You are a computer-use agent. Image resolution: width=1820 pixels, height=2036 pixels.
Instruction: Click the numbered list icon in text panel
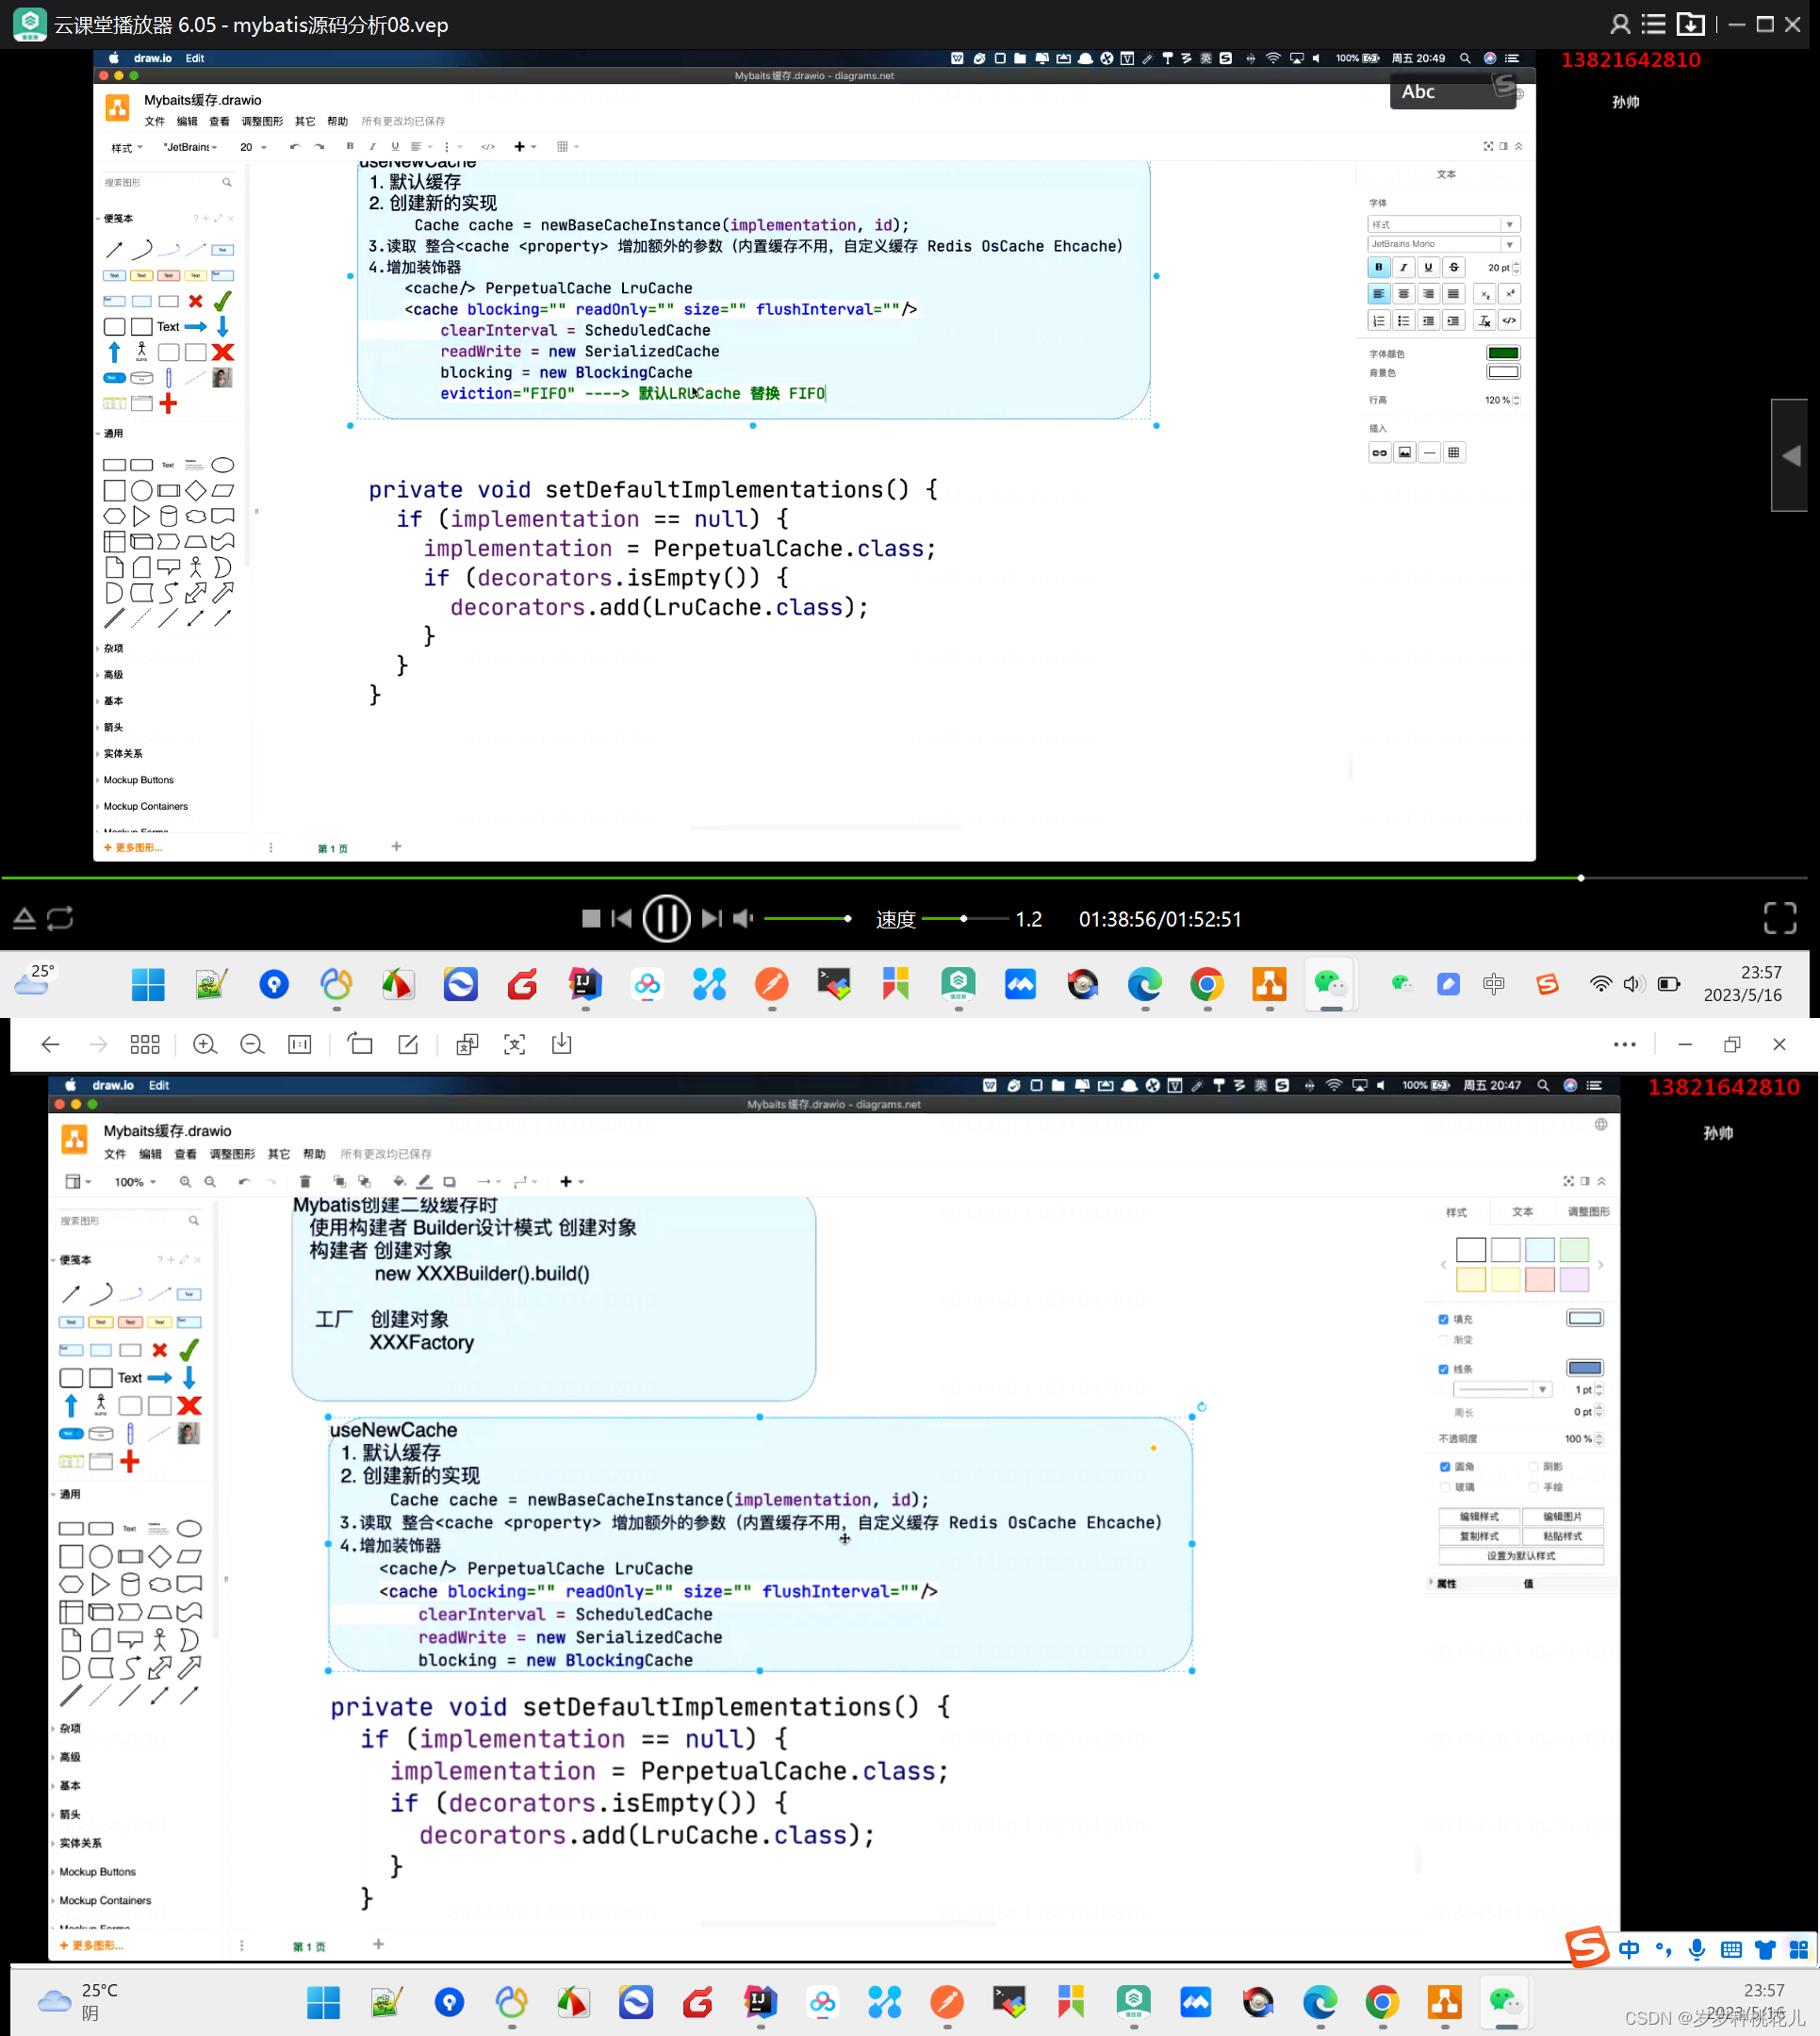(x=1379, y=321)
